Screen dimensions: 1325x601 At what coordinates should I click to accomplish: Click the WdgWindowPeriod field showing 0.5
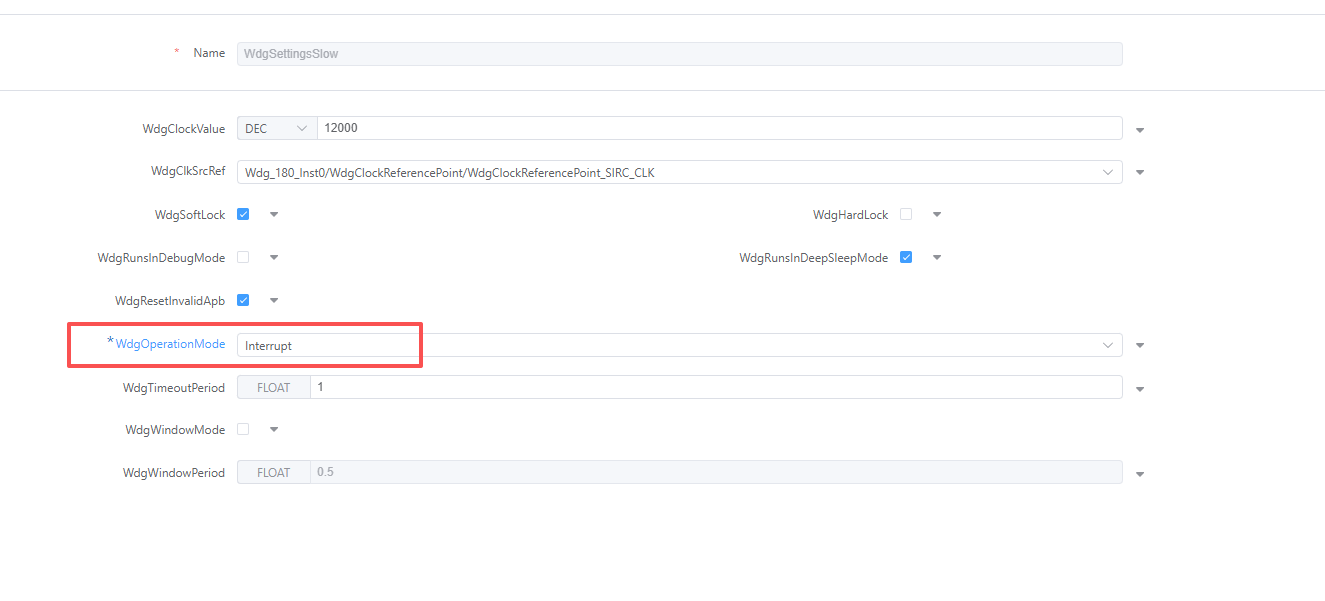(x=716, y=472)
